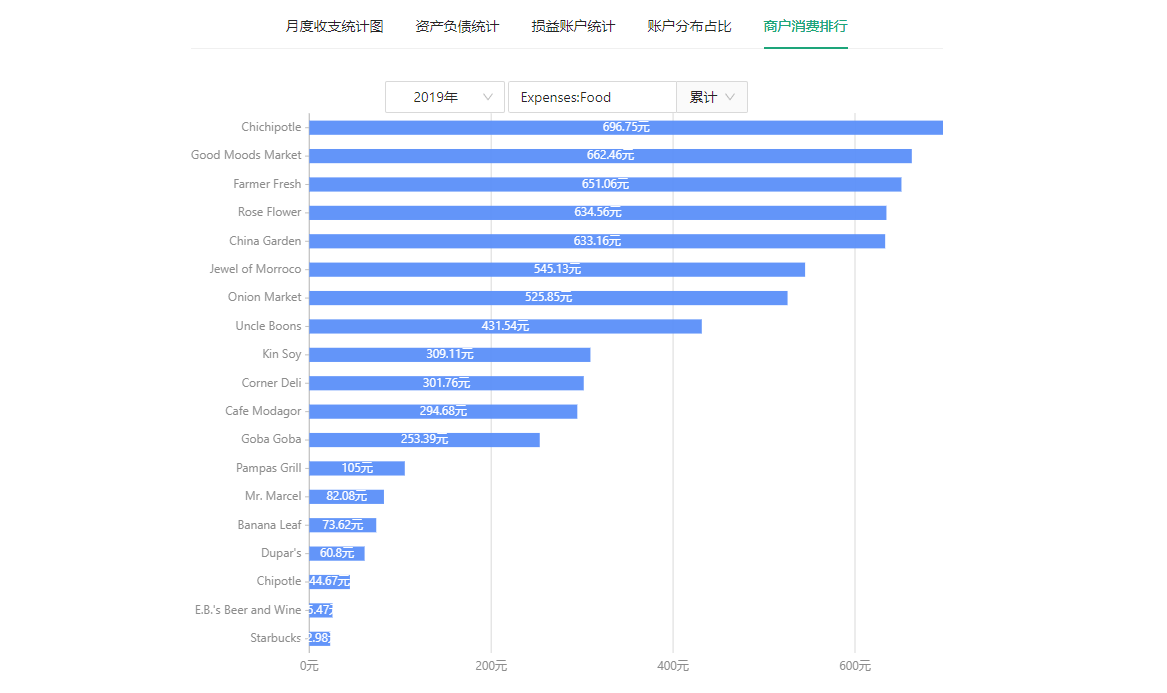This screenshot has height=693, width=1167.
Task: Switch to 月度收支统计图 tab
Action: coord(334,26)
